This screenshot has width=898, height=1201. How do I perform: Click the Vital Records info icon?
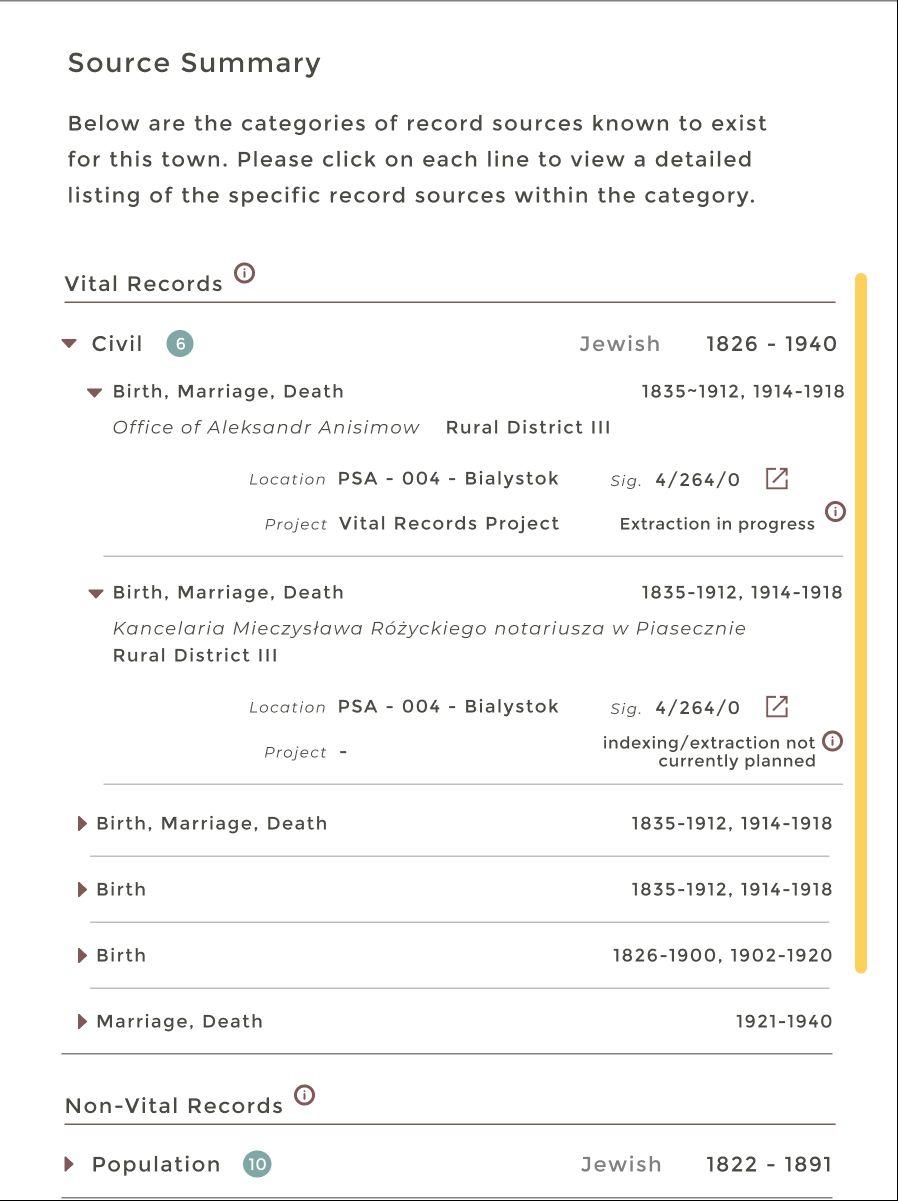(x=244, y=273)
